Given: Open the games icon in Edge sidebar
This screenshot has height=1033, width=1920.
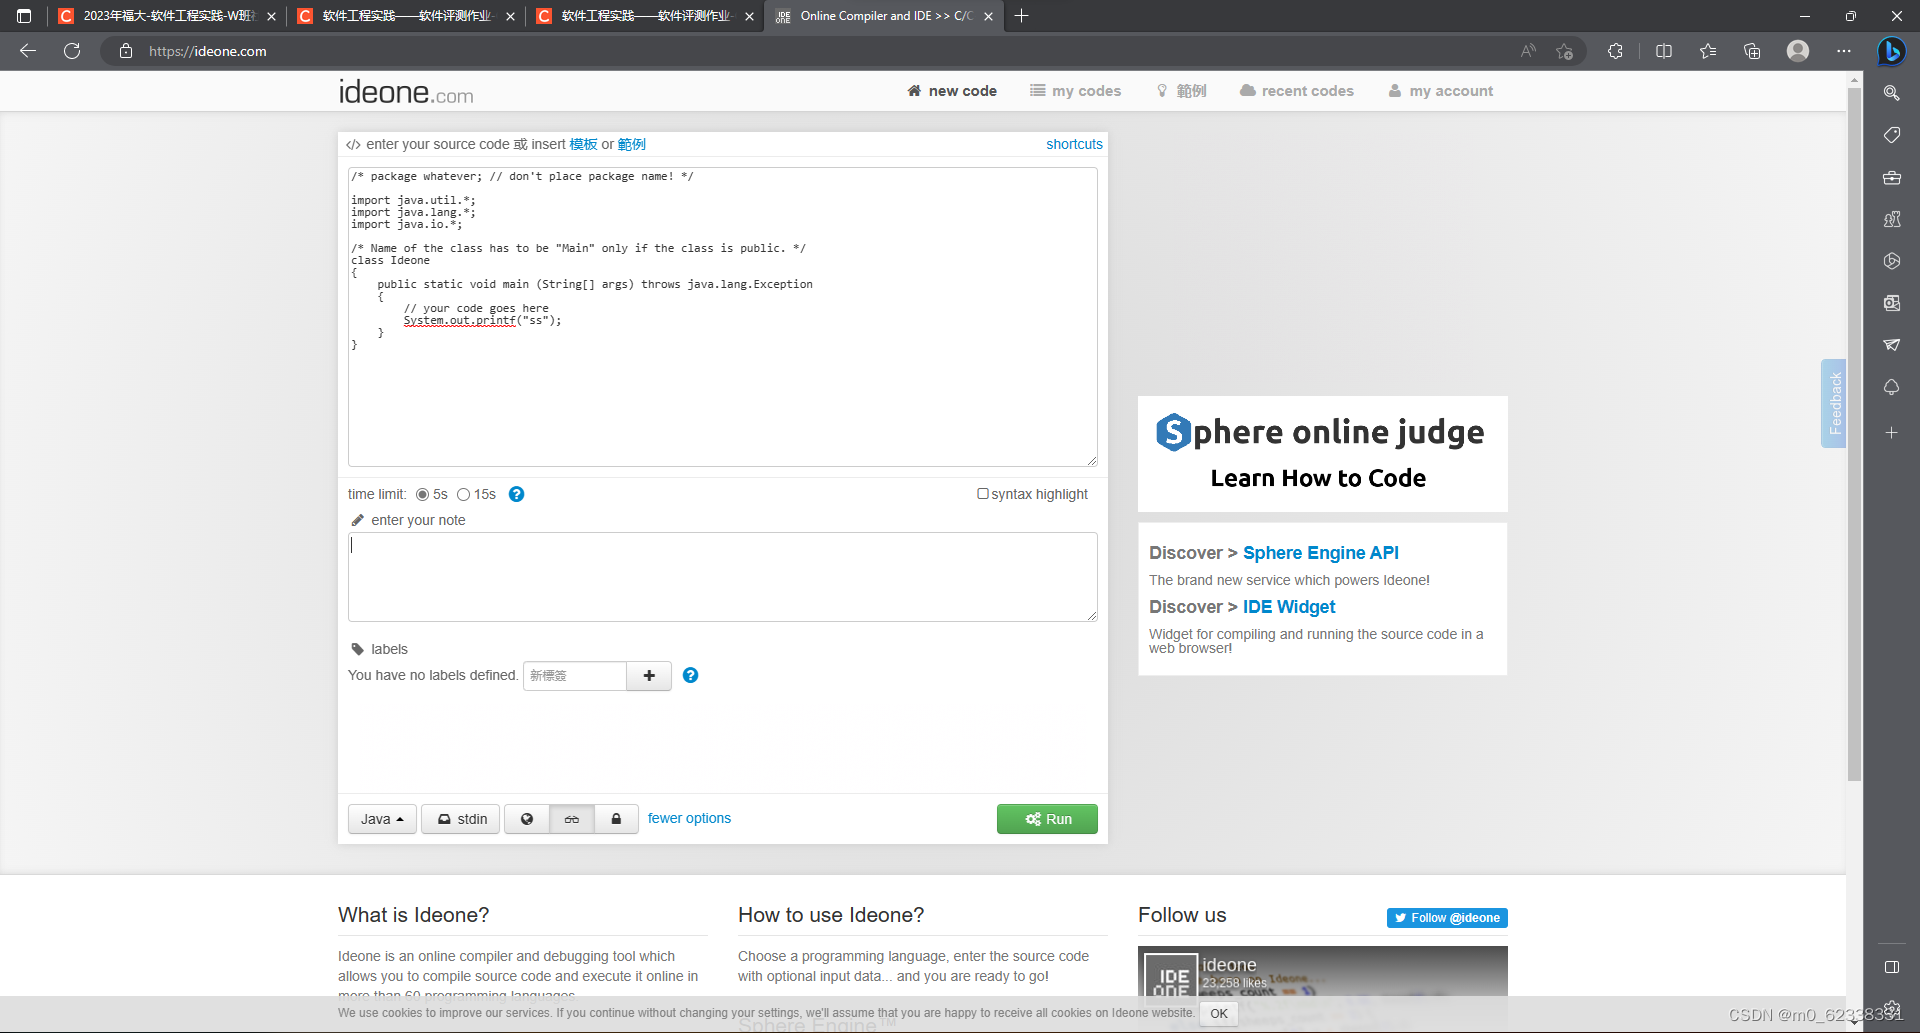Looking at the screenshot, I should tap(1891, 219).
